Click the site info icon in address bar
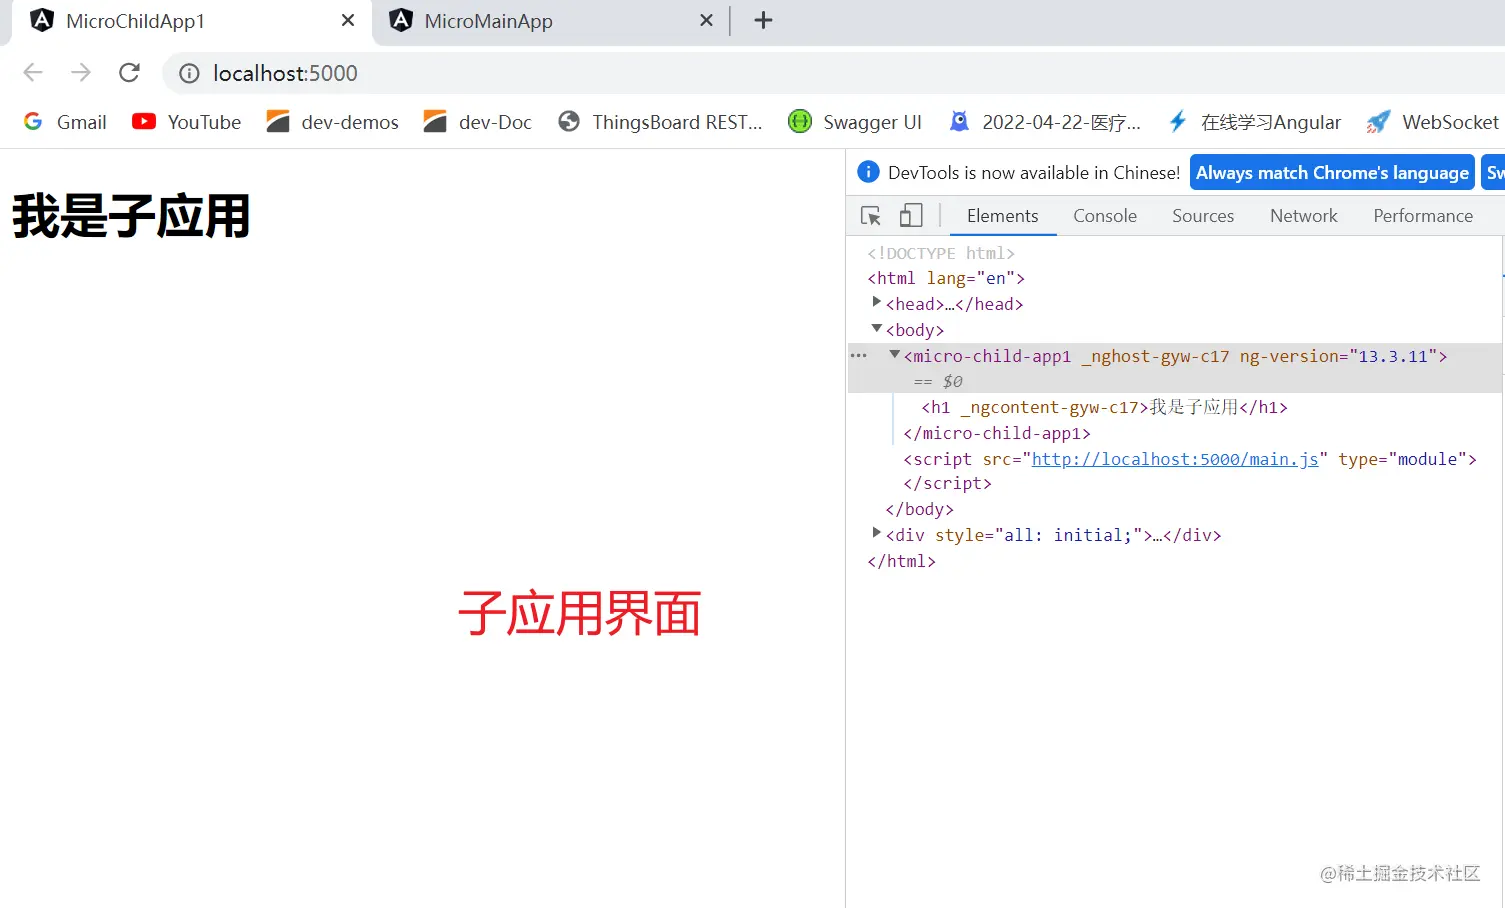The height and width of the screenshot is (908, 1505). [189, 73]
